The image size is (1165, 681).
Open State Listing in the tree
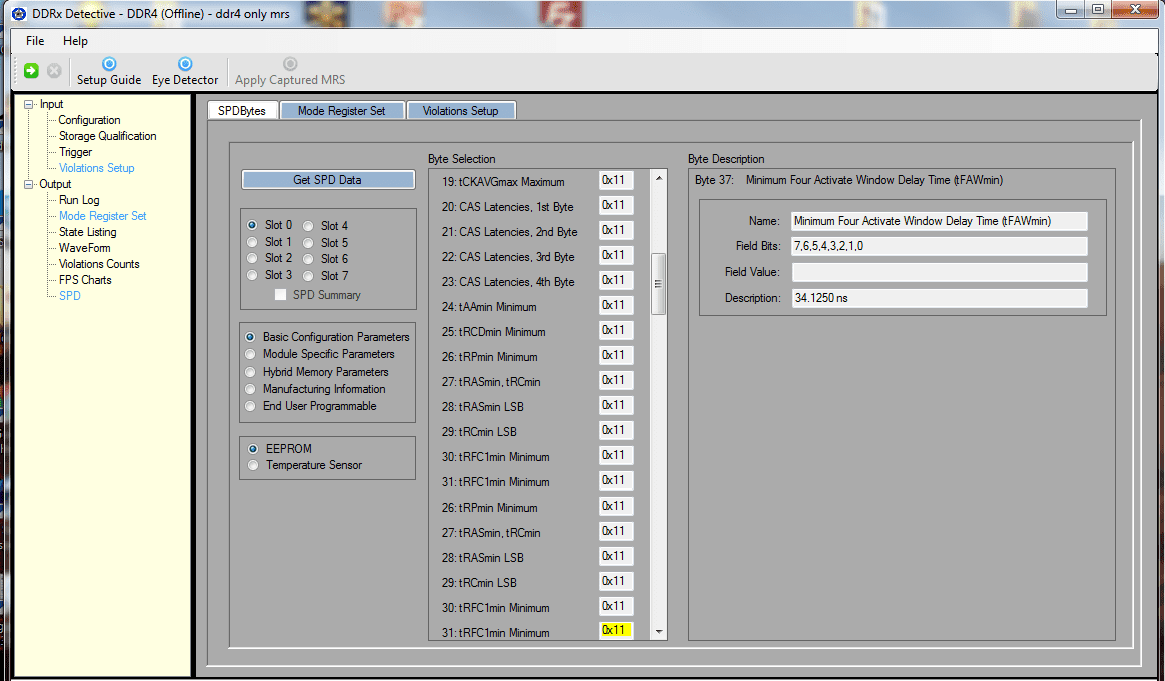(88, 232)
